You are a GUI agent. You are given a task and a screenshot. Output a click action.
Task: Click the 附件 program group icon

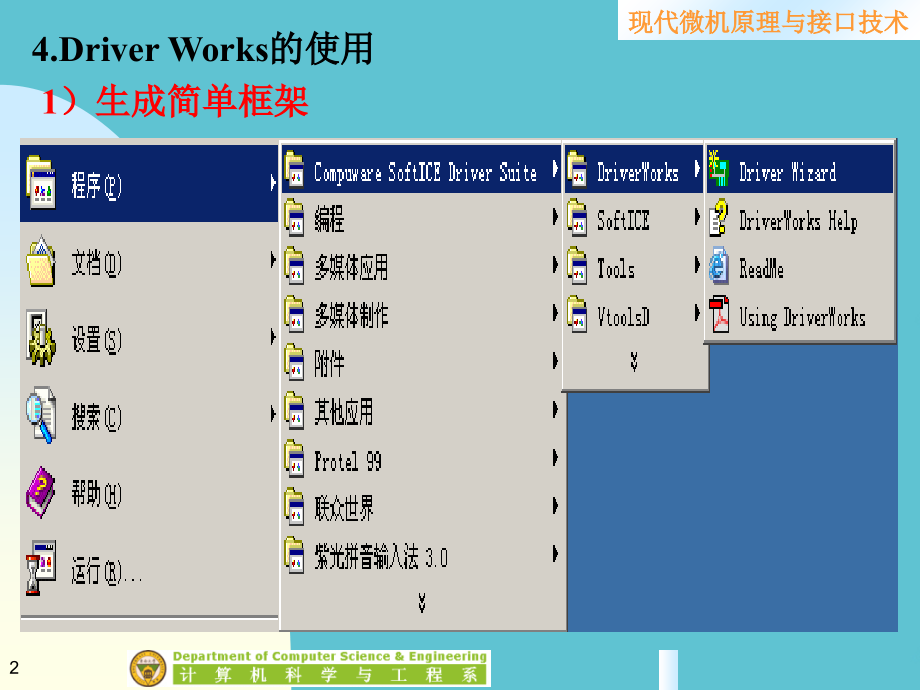[294, 362]
